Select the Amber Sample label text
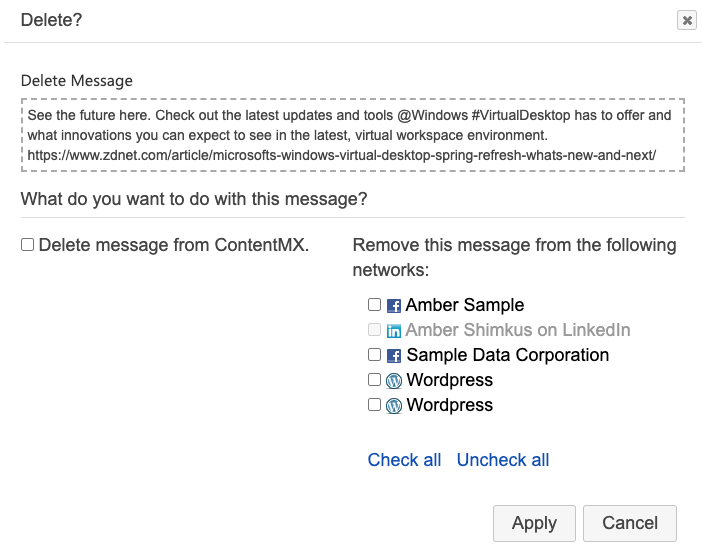Viewport: 702px width, 554px height. (465, 305)
